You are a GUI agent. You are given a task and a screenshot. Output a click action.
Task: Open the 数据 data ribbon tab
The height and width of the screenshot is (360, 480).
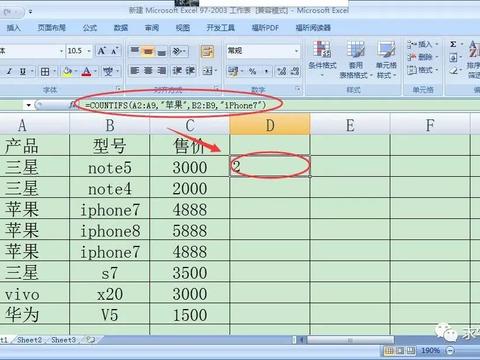click(121, 28)
